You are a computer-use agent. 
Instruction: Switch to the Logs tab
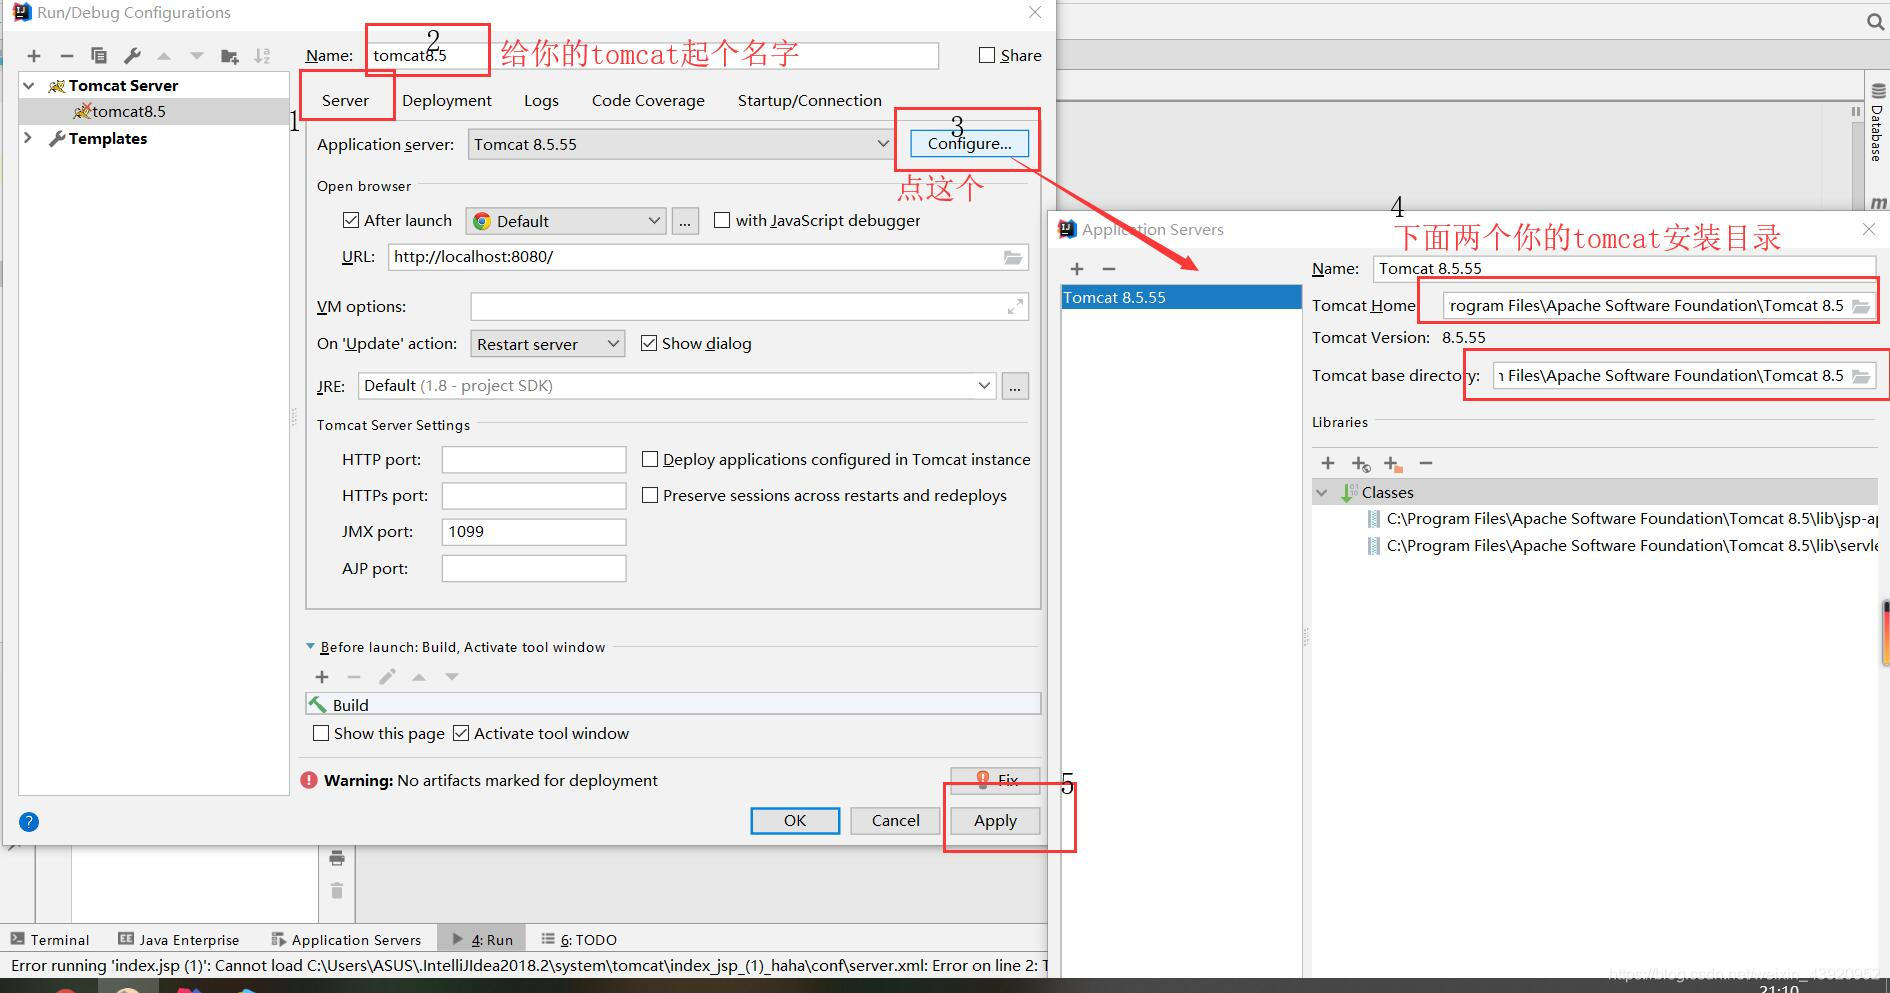point(541,100)
